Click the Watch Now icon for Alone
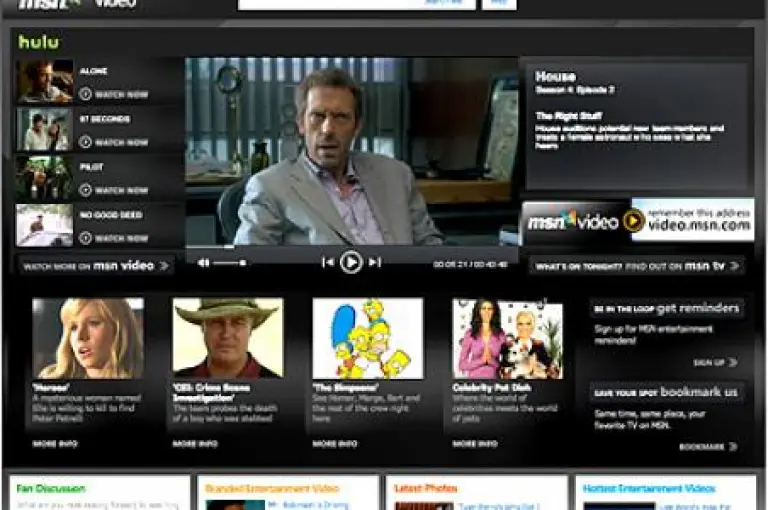 click(x=85, y=94)
